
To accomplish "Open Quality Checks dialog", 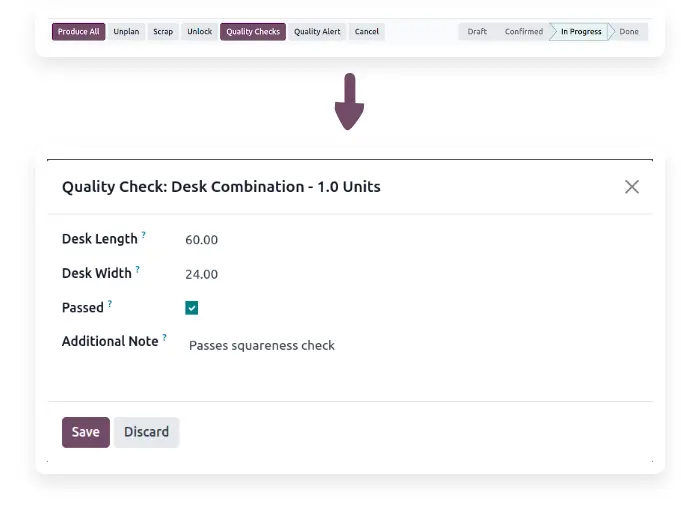I will tap(253, 32).
